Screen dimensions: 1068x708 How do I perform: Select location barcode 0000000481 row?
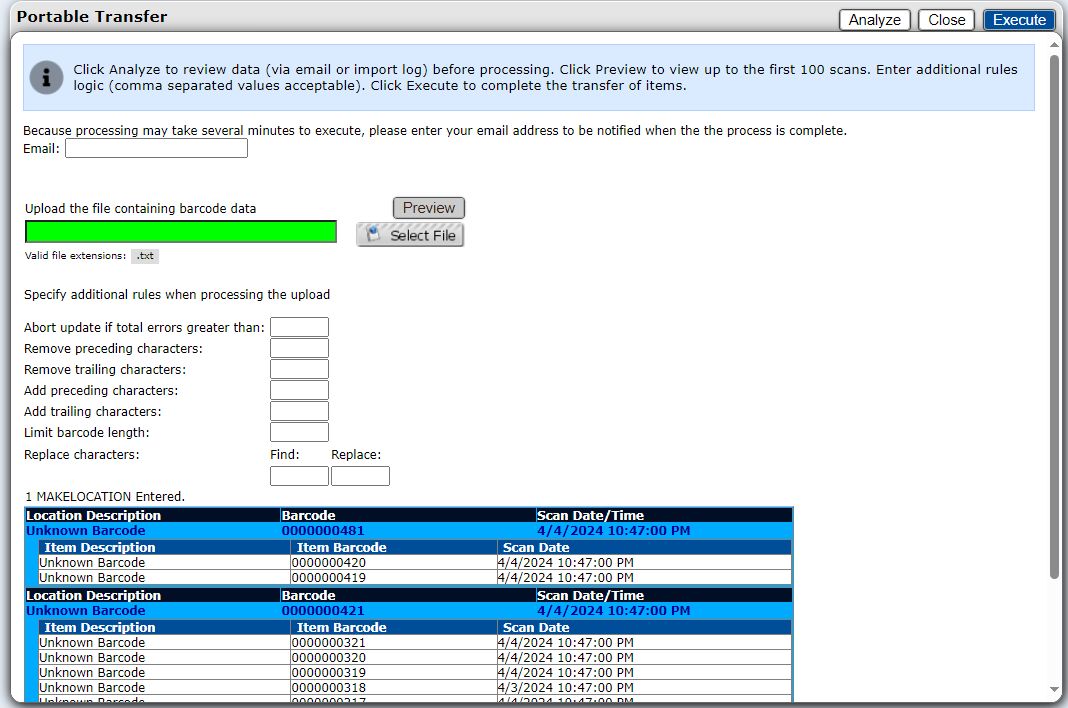323,531
